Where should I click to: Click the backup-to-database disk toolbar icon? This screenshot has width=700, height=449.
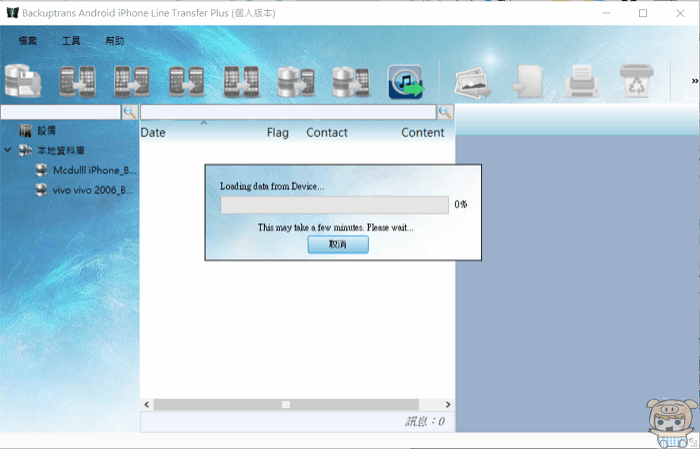click(23, 81)
